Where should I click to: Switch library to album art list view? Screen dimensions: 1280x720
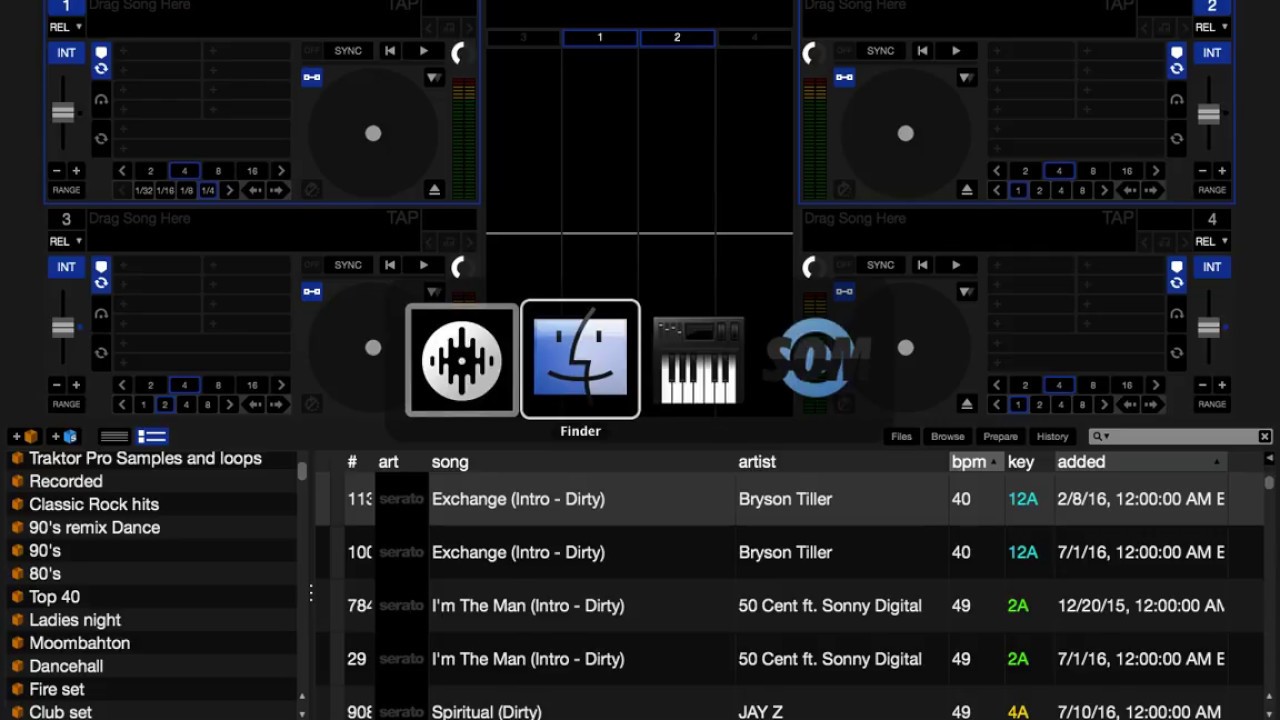click(x=152, y=436)
